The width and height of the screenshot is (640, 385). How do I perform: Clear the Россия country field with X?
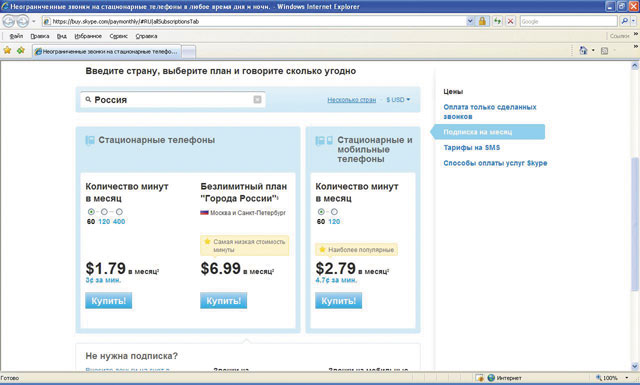257,100
